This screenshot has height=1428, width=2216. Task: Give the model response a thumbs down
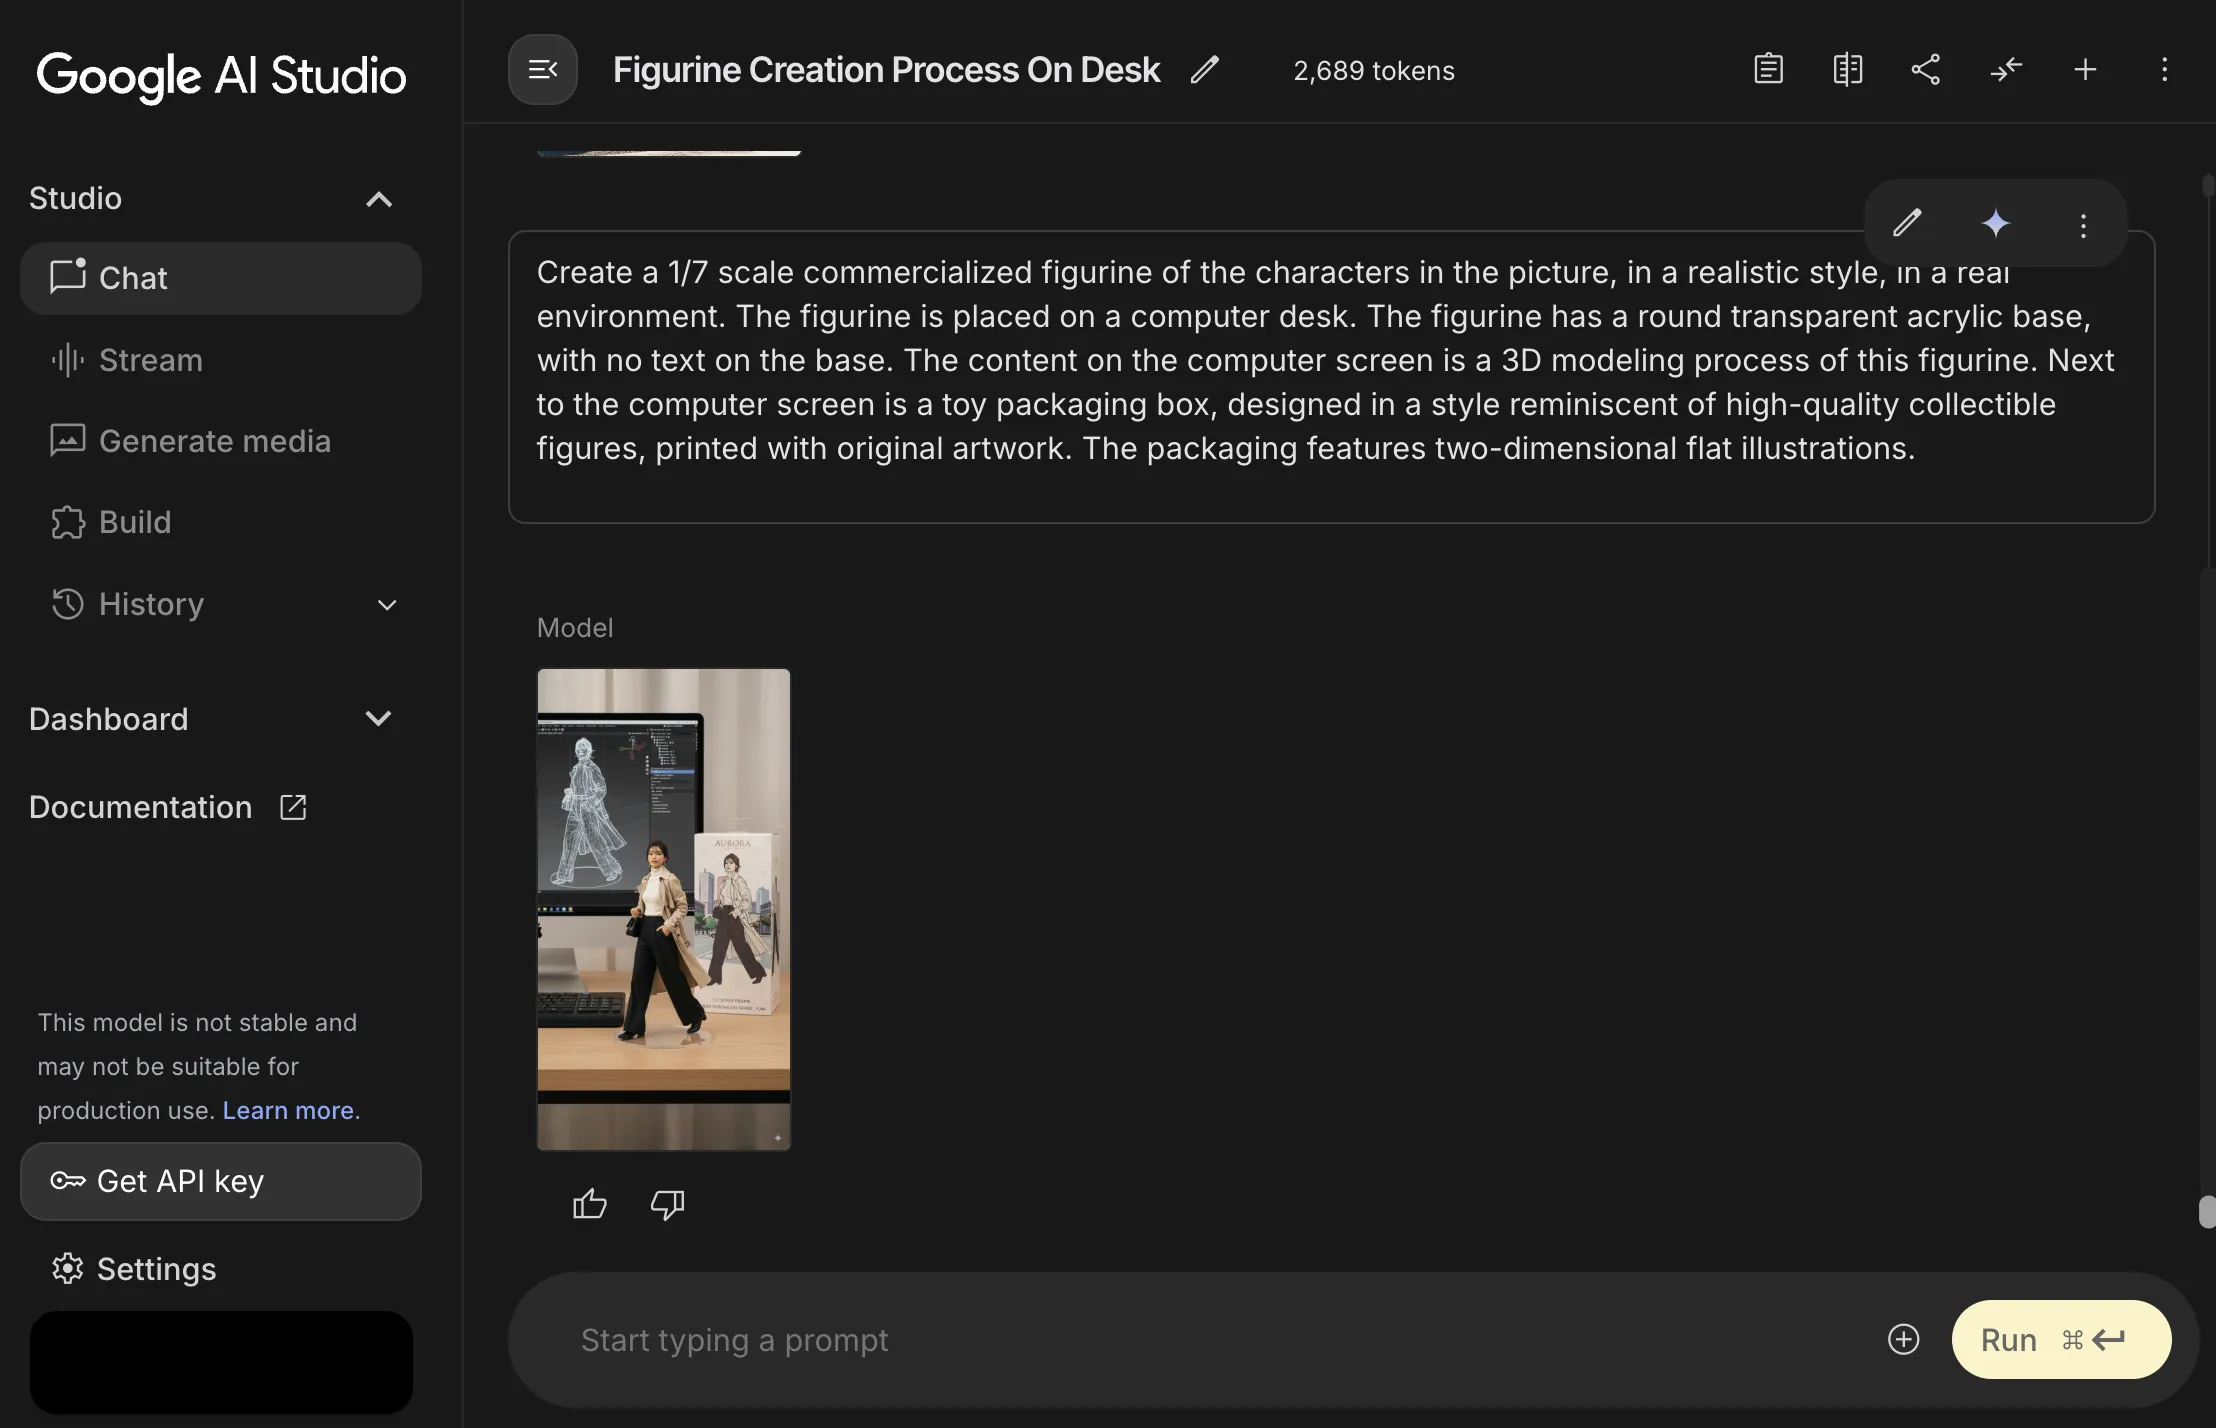(x=667, y=1204)
